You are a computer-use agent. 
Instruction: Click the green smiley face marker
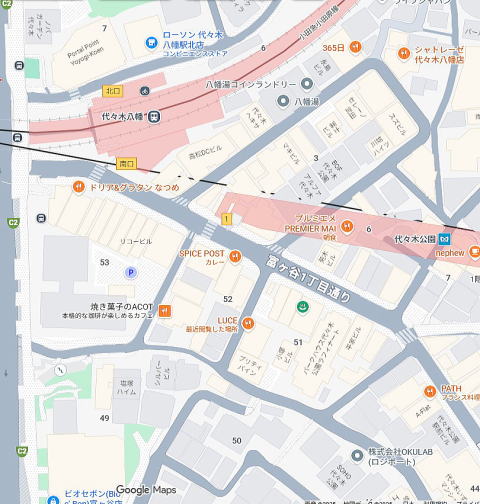[x=302, y=307]
